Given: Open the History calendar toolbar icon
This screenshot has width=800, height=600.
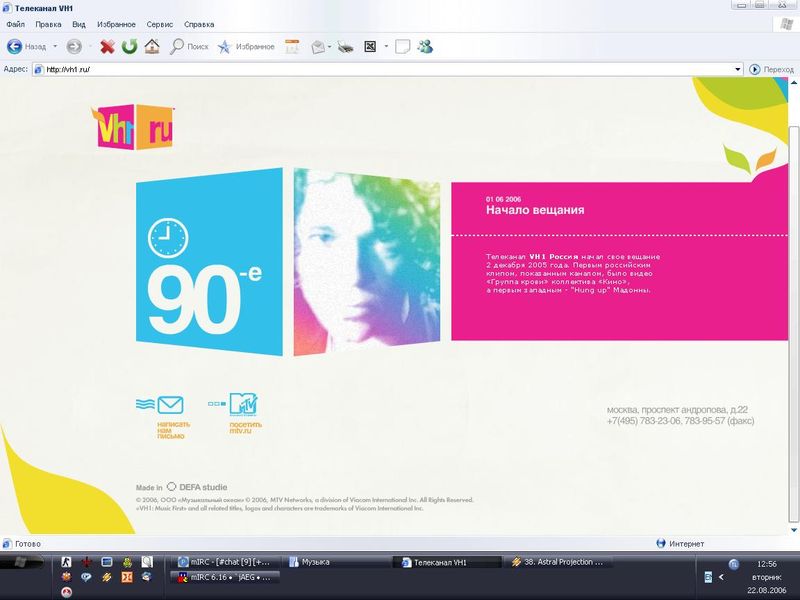Looking at the screenshot, I should [x=292, y=47].
